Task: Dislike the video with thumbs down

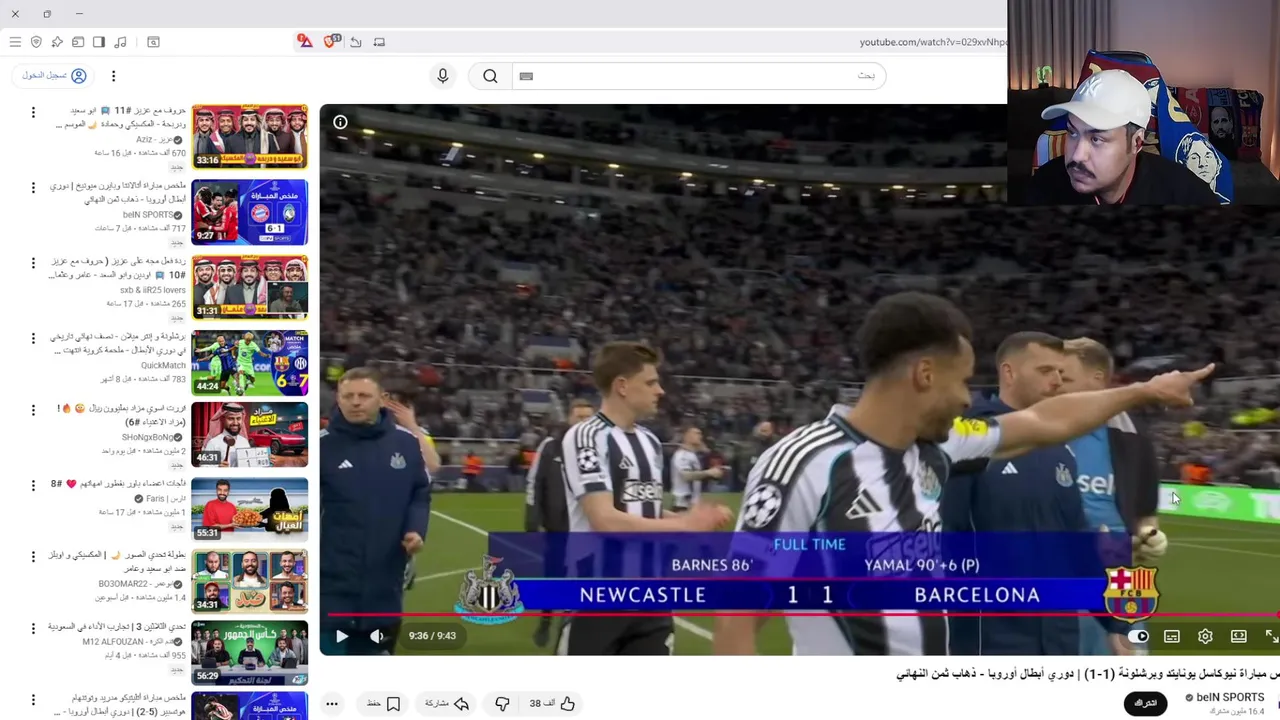Action: point(502,704)
